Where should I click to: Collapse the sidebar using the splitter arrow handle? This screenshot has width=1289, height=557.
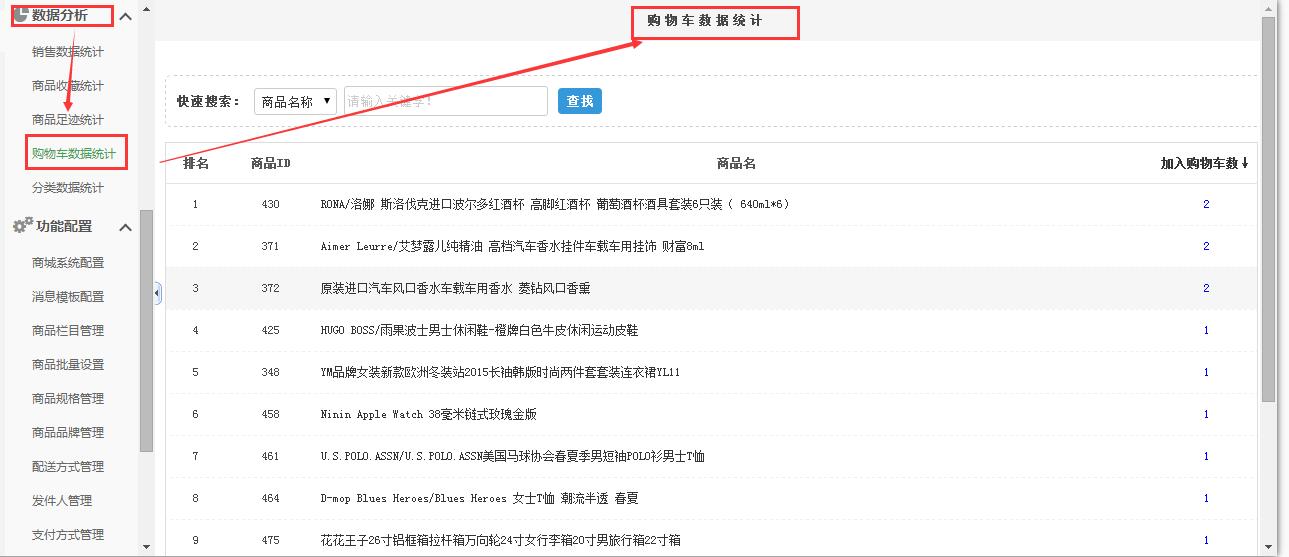tap(158, 293)
